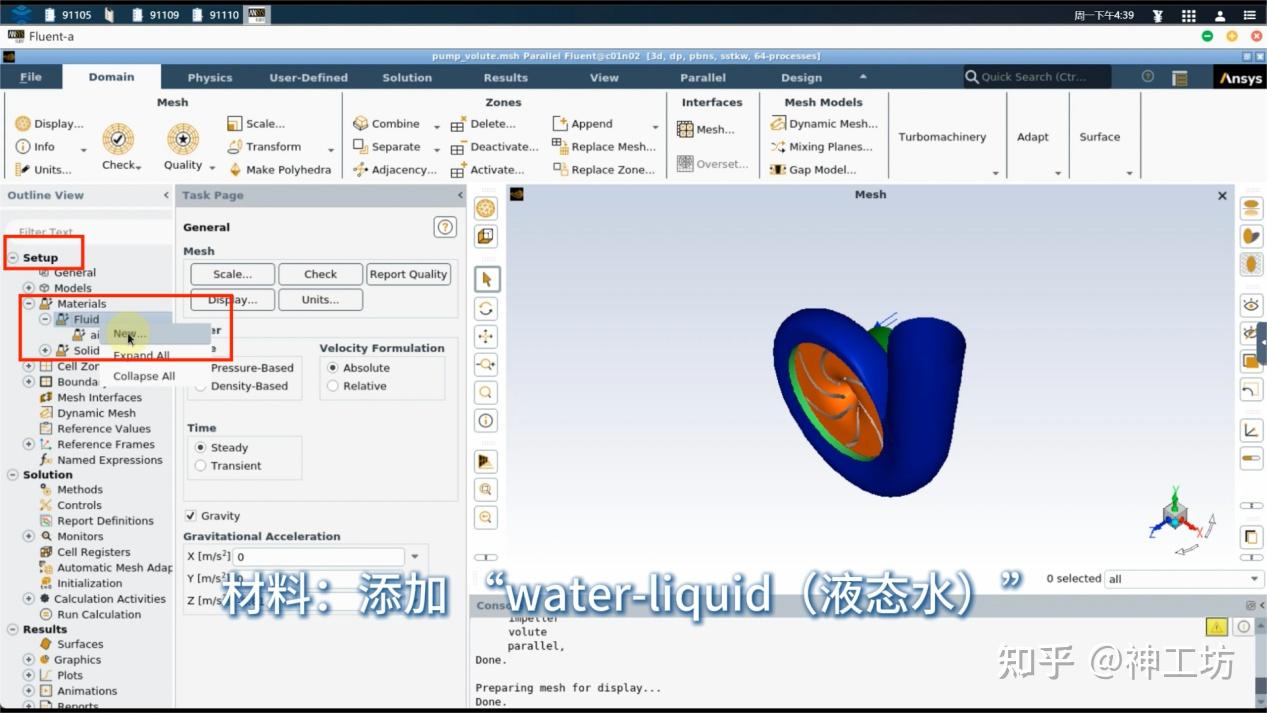This screenshot has width=1267, height=713.
Task: Collapse the Solution tree node
Action: 13,475
